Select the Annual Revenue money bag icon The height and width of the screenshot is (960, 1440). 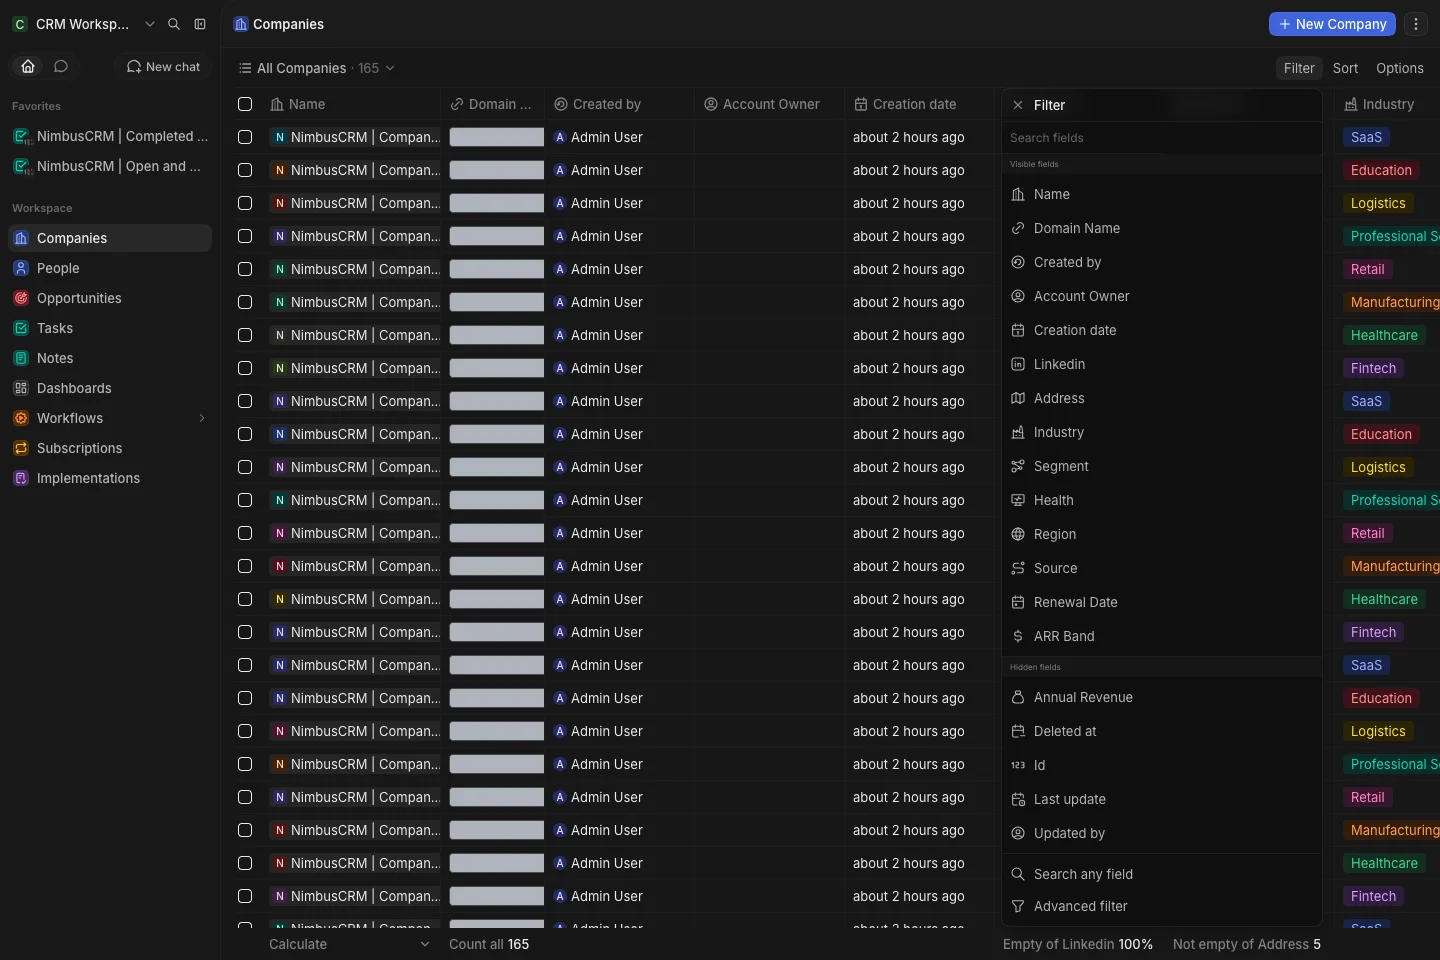pyautogui.click(x=1018, y=697)
